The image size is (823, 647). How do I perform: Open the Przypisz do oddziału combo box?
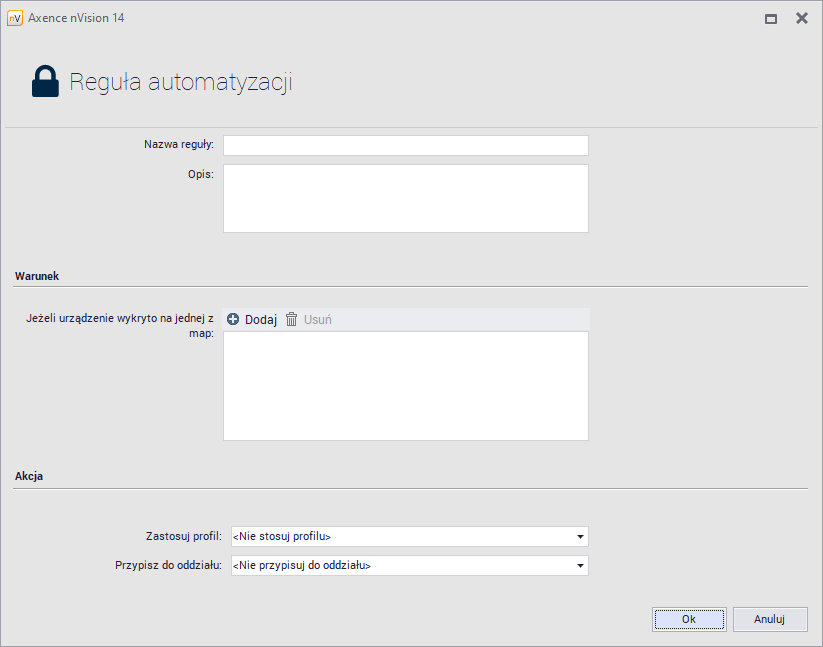tap(400, 566)
